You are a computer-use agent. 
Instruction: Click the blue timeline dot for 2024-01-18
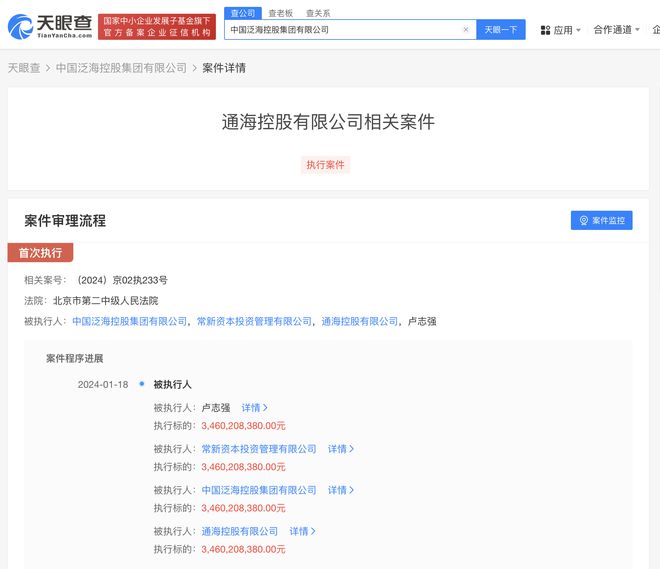(142, 383)
